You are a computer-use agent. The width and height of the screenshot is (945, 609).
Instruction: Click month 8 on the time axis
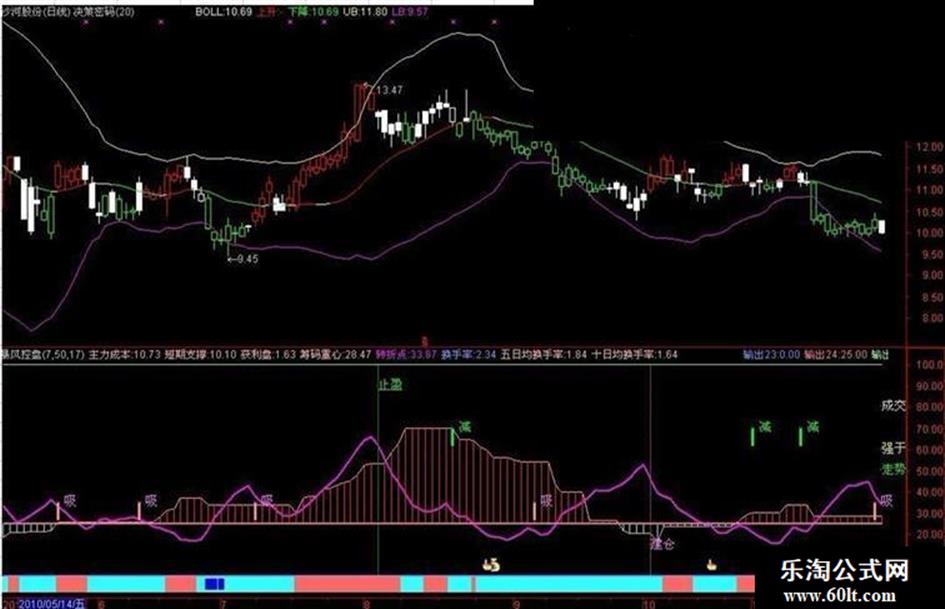click(366, 604)
